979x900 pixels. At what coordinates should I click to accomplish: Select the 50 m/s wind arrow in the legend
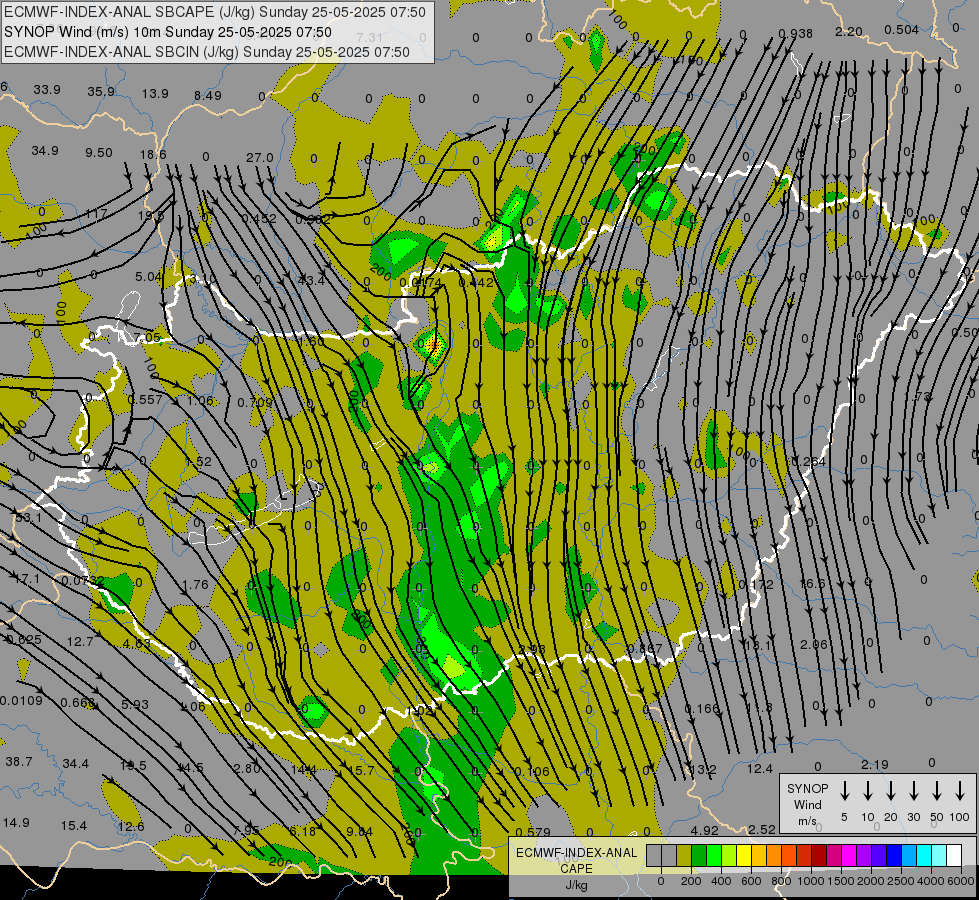[937, 791]
